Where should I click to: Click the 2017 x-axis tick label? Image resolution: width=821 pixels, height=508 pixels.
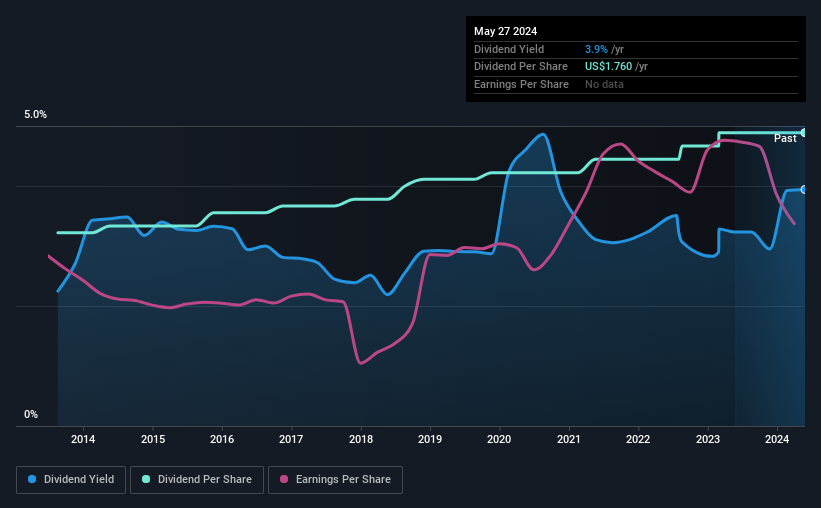291,439
